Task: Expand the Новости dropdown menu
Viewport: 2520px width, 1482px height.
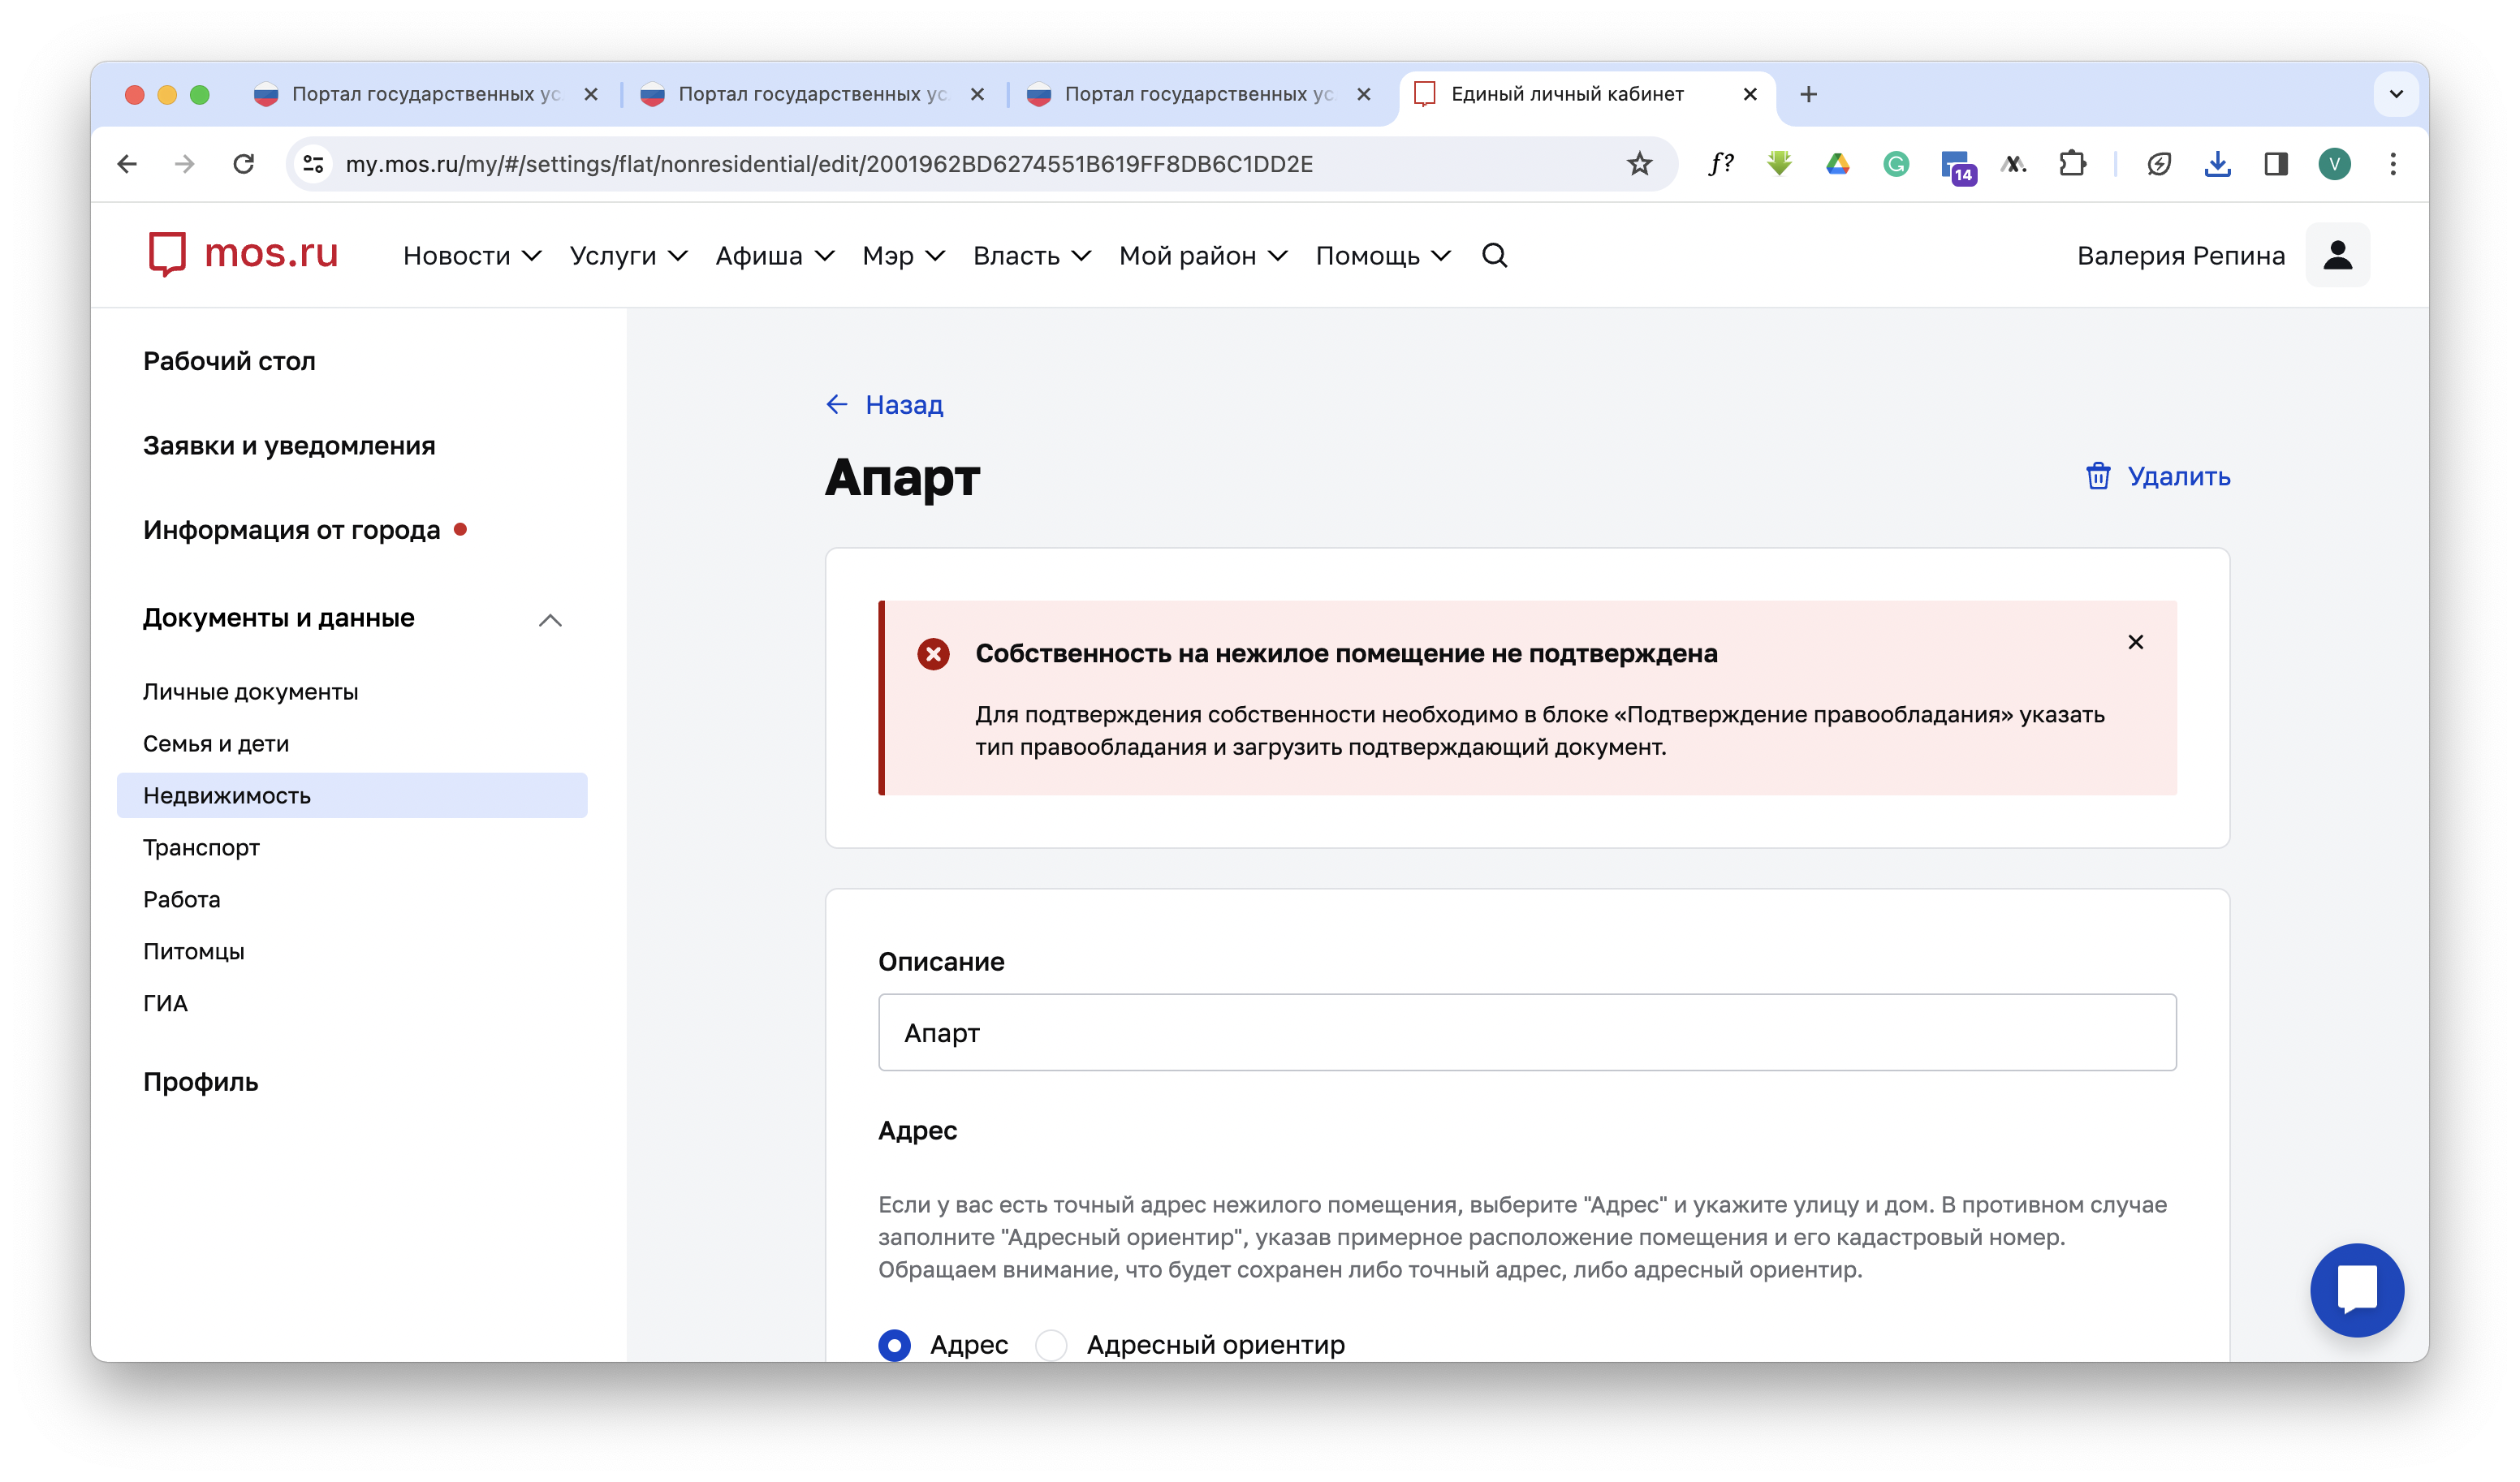Action: [x=472, y=256]
